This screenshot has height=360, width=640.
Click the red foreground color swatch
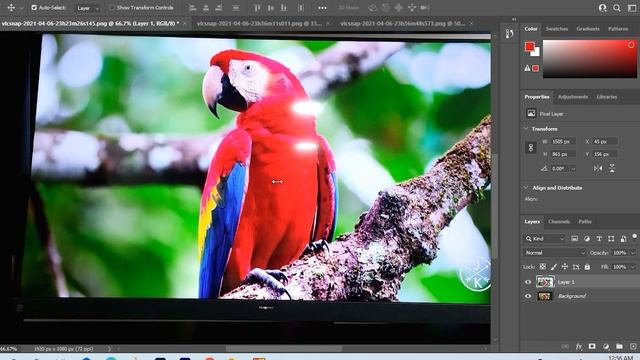click(529, 47)
